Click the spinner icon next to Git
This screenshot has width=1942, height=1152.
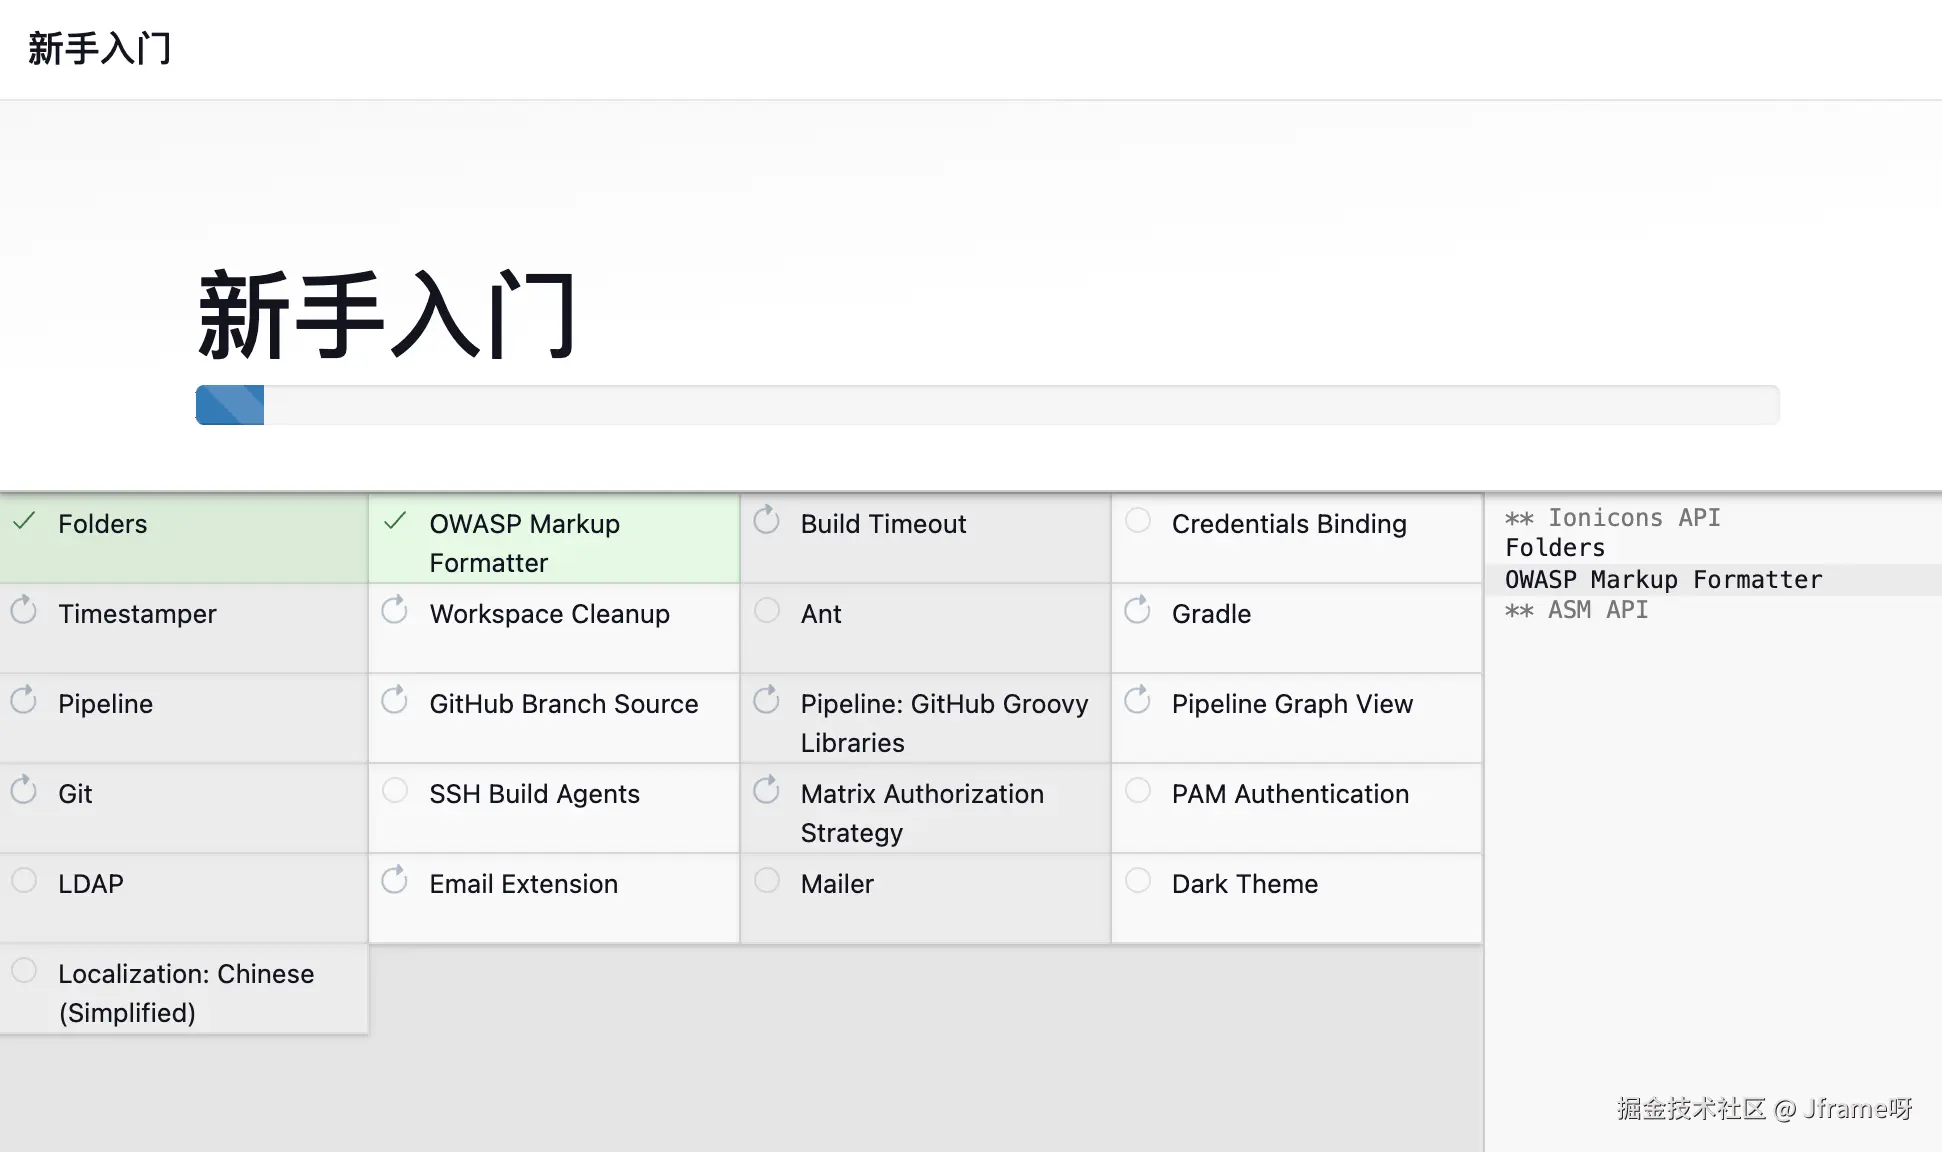tap(24, 790)
